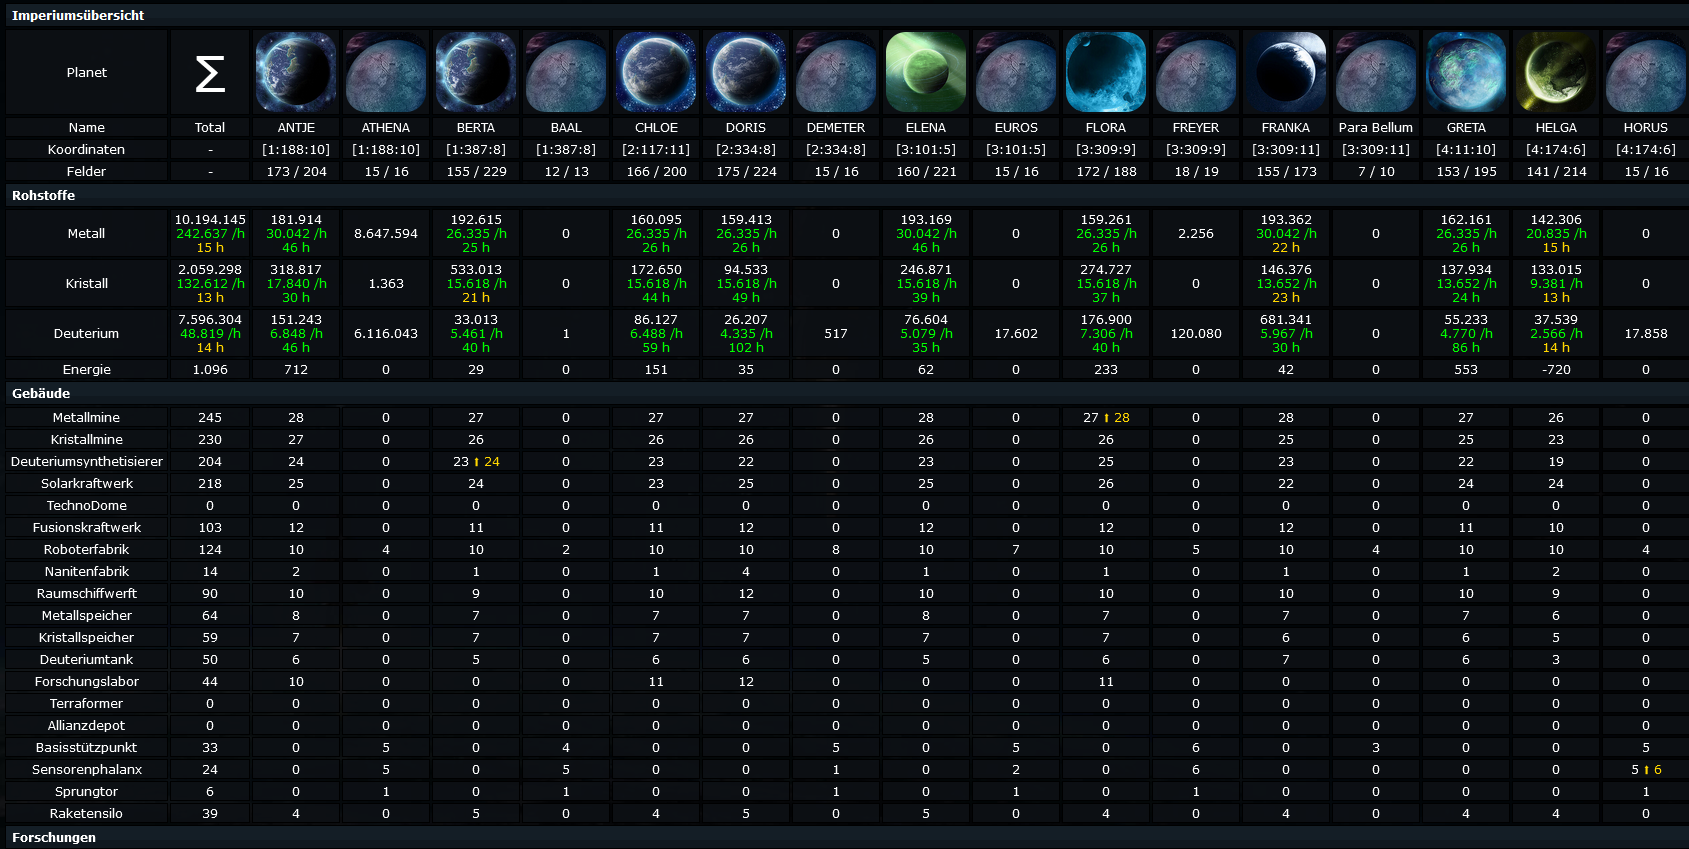Screen dimensions: 1689x849
Task: Click the Sigma total icon
Action: tap(210, 73)
